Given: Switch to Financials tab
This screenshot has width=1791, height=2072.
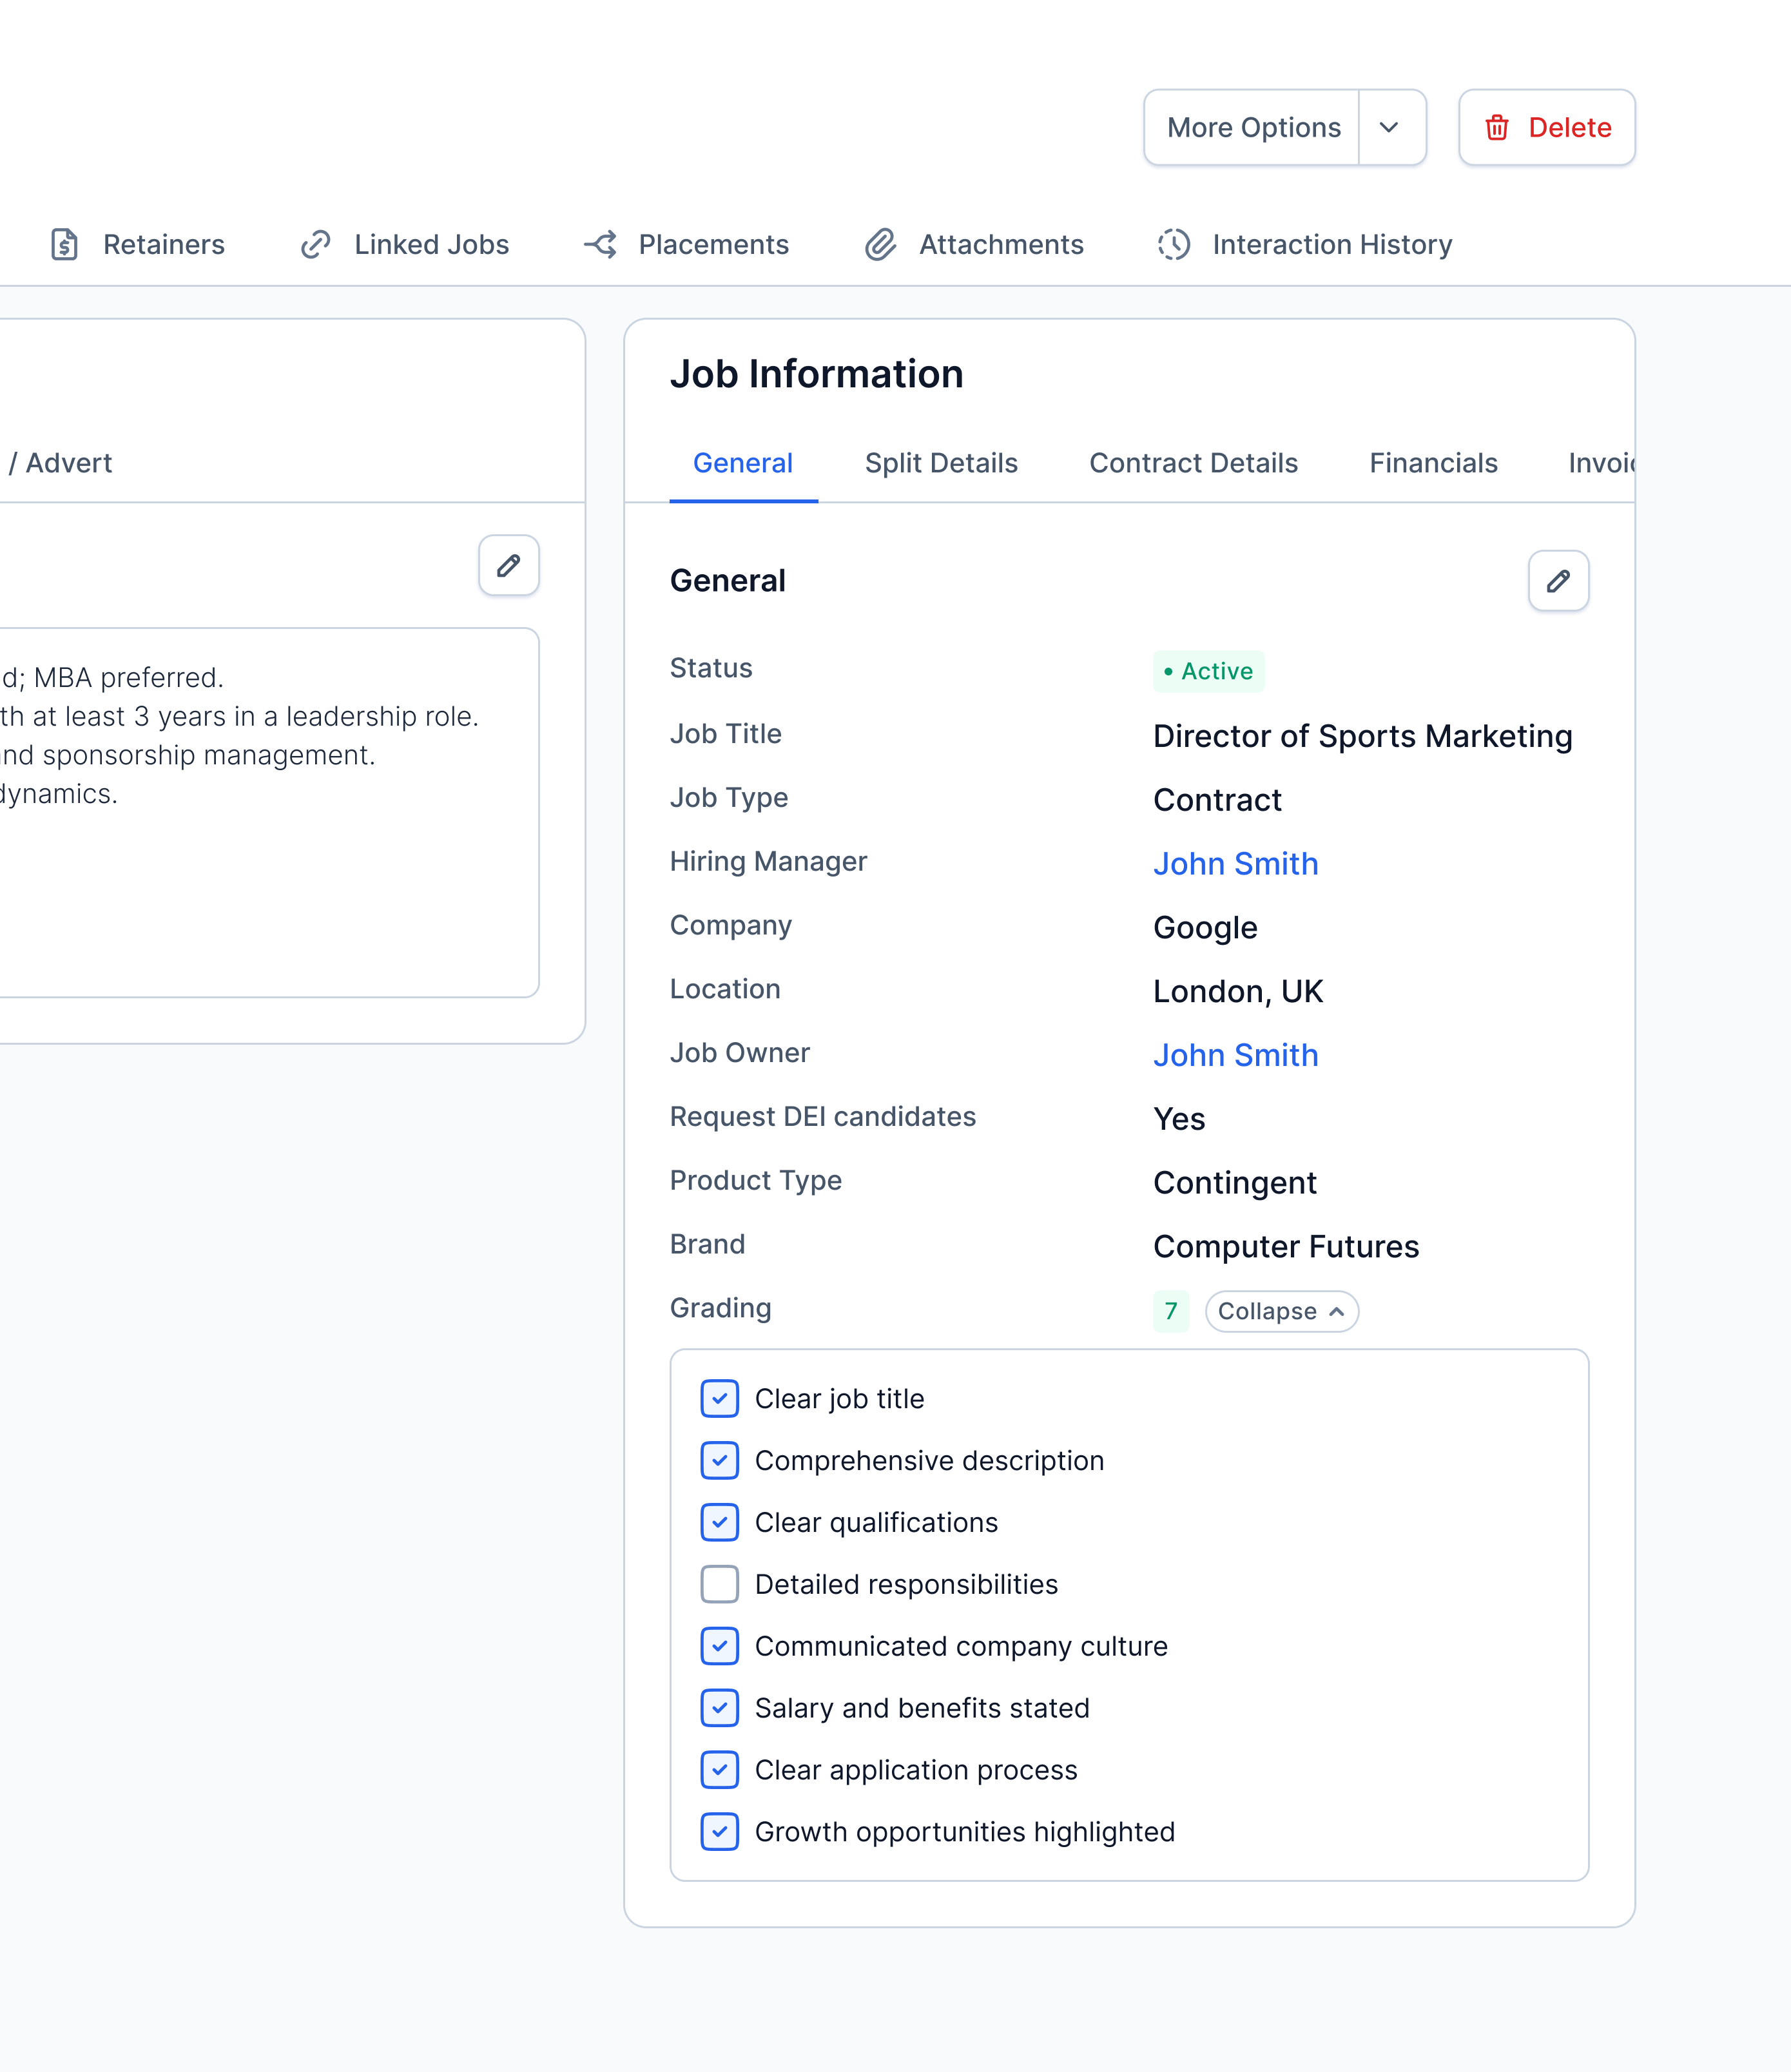Looking at the screenshot, I should (x=1433, y=463).
